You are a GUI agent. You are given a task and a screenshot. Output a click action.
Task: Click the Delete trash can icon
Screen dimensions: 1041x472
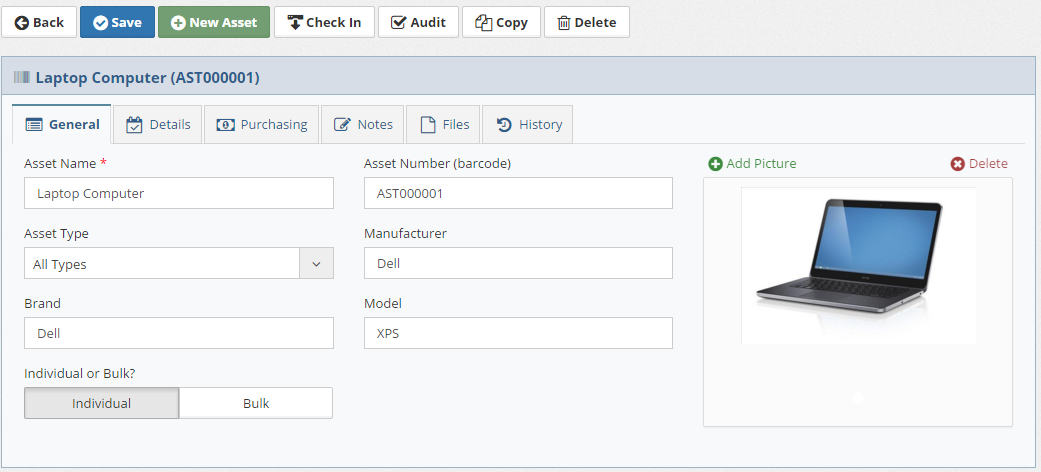pos(564,23)
